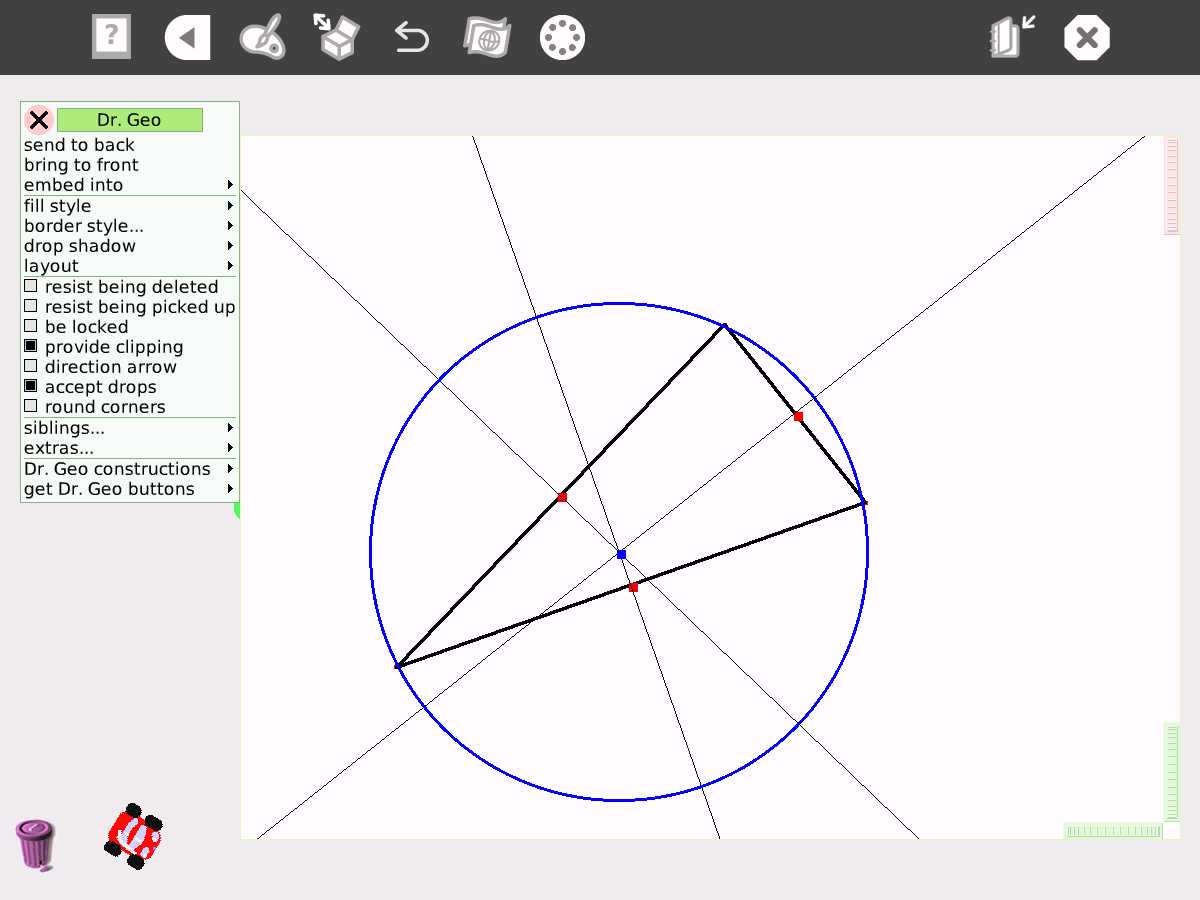Click the green 'Dr. Geo' menu title
Image resolution: width=1200 pixels, height=900 pixels.
click(129, 120)
